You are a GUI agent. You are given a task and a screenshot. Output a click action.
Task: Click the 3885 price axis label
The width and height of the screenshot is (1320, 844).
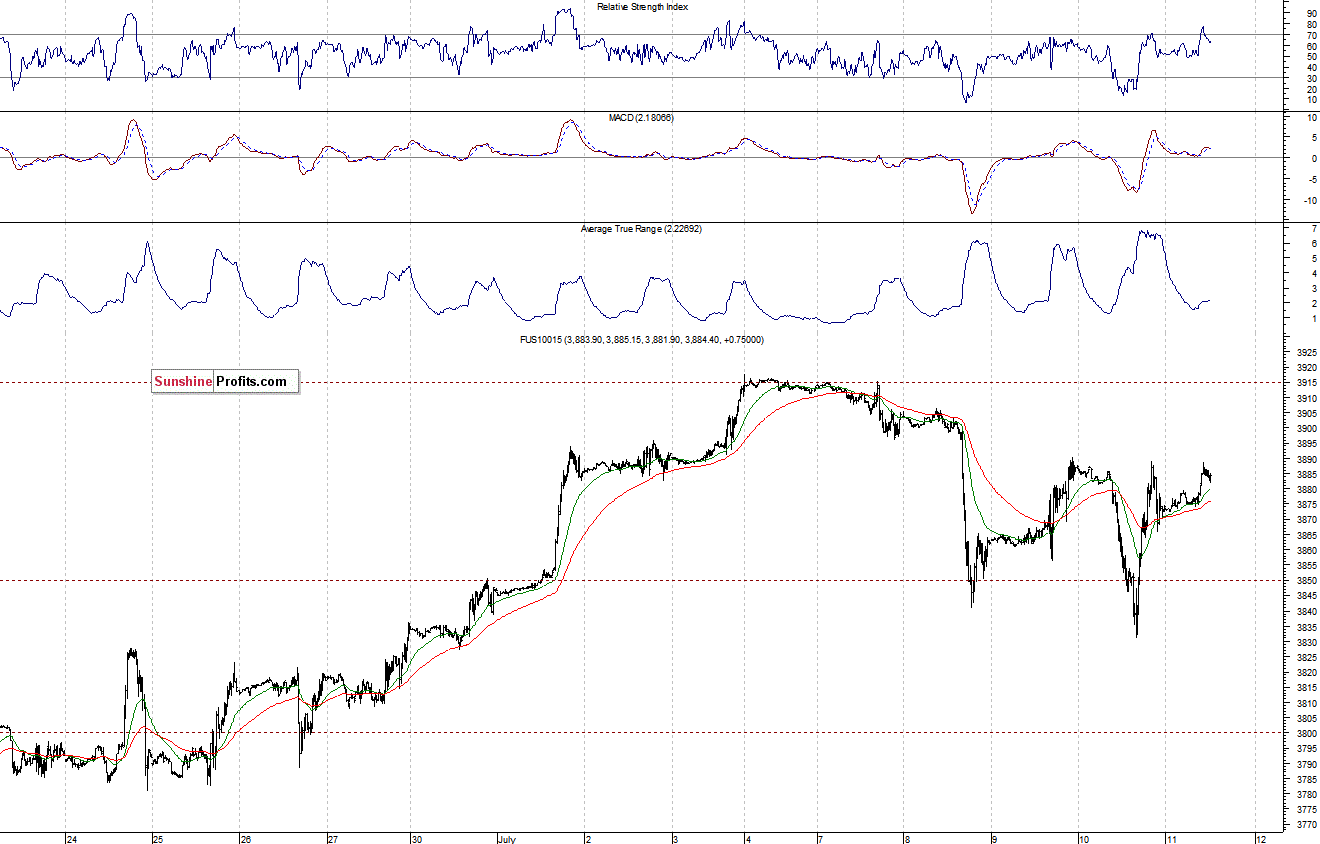(1306, 474)
